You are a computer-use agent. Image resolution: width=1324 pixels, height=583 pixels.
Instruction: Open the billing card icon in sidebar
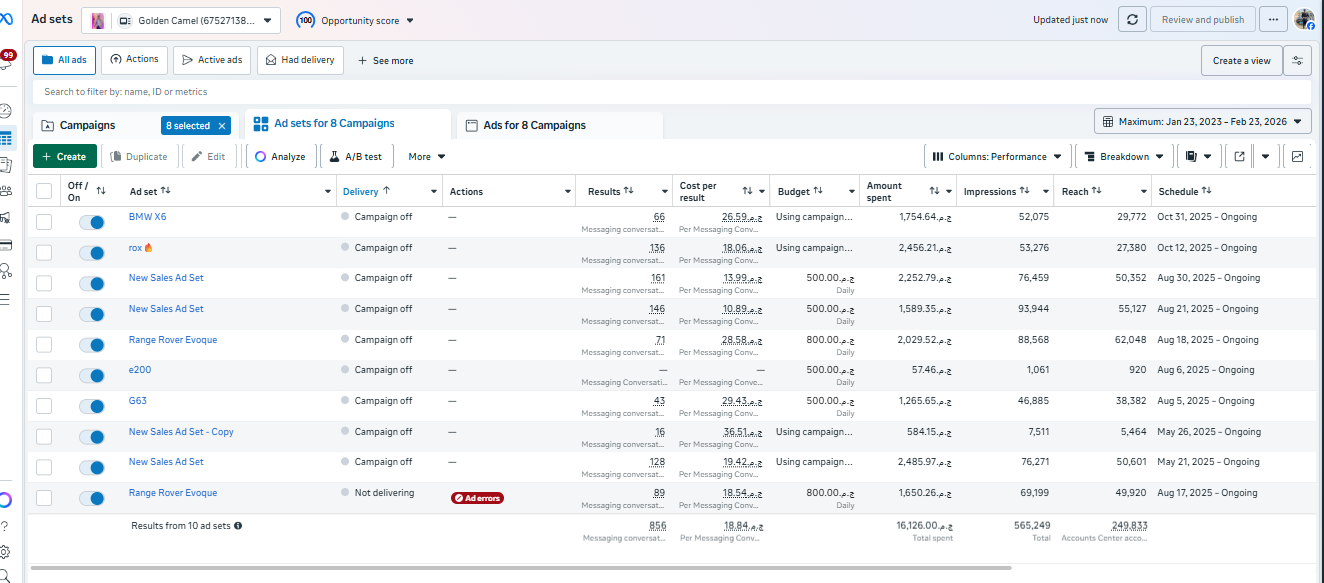click(6, 244)
